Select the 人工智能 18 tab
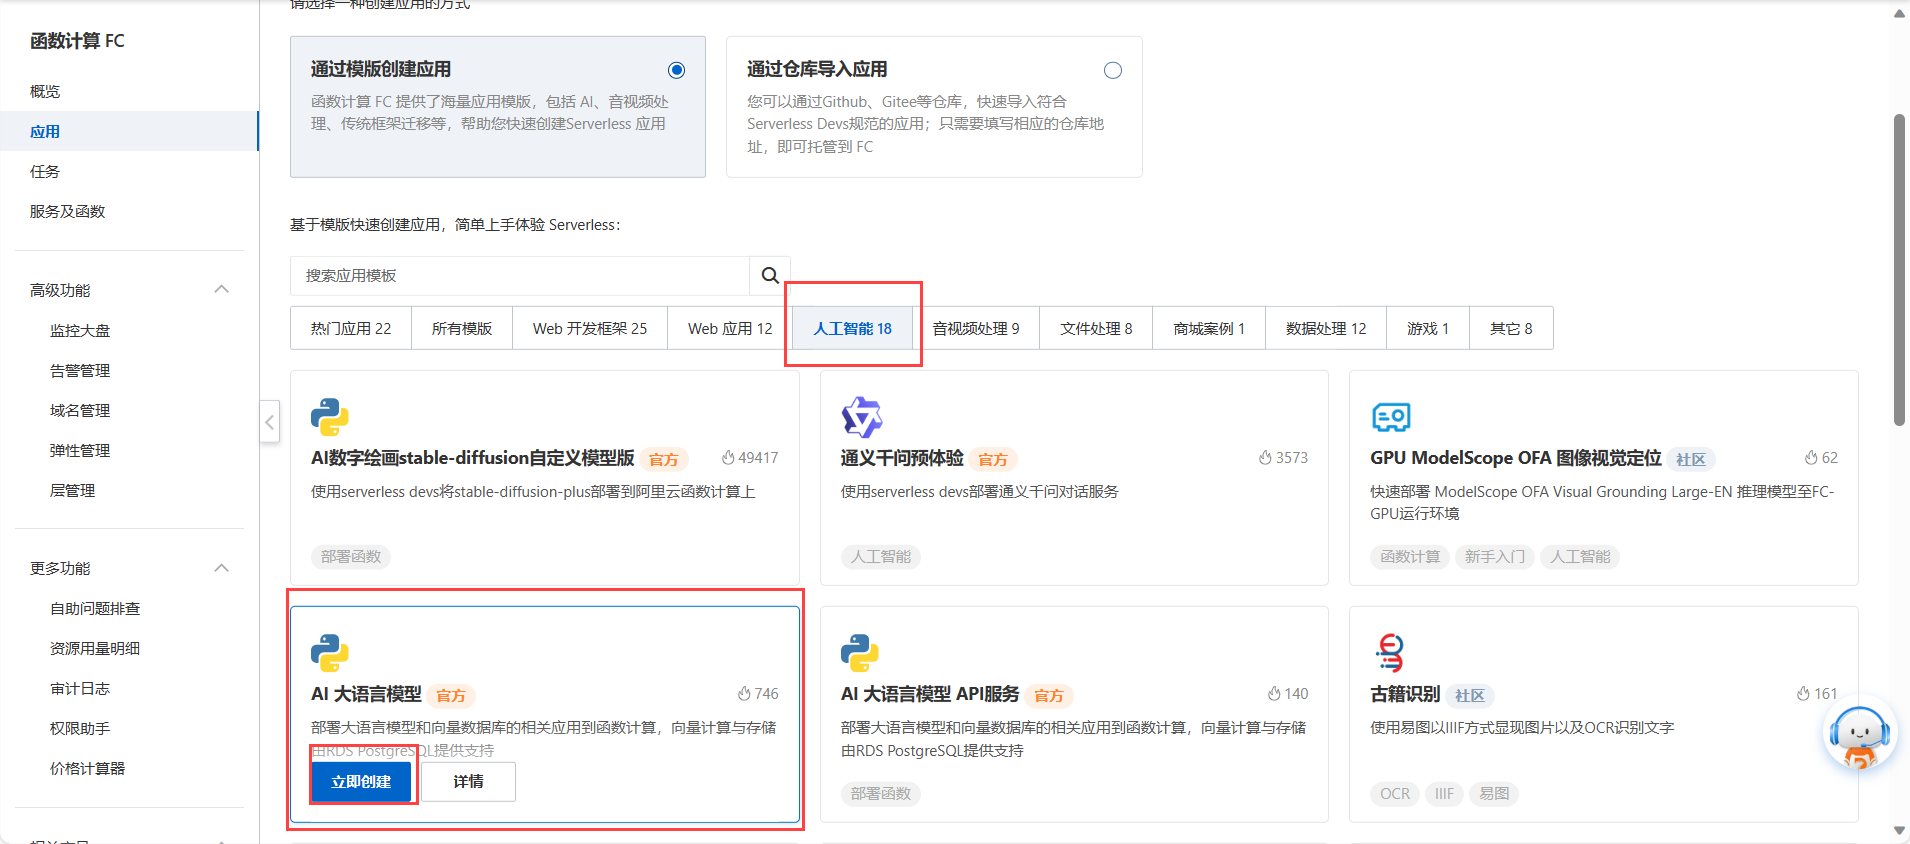Viewport: 1910px width, 844px height. tap(852, 328)
